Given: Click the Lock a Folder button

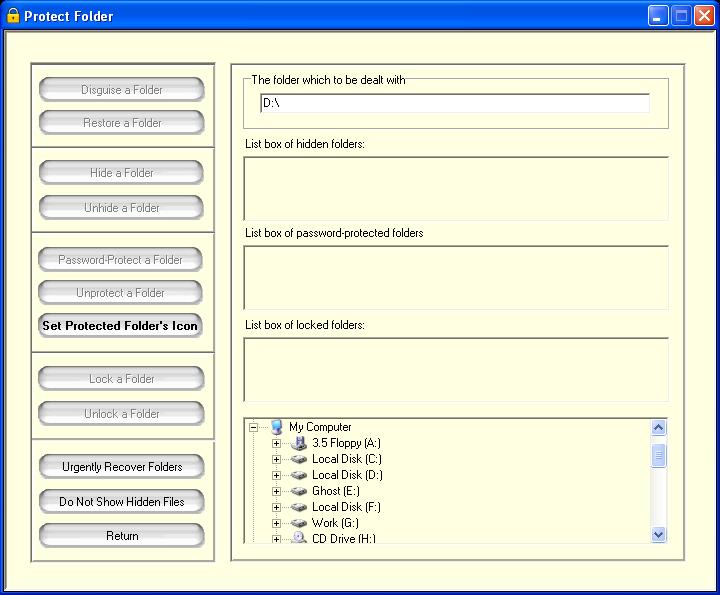Looking at the screenshot, I should [122, 379].
